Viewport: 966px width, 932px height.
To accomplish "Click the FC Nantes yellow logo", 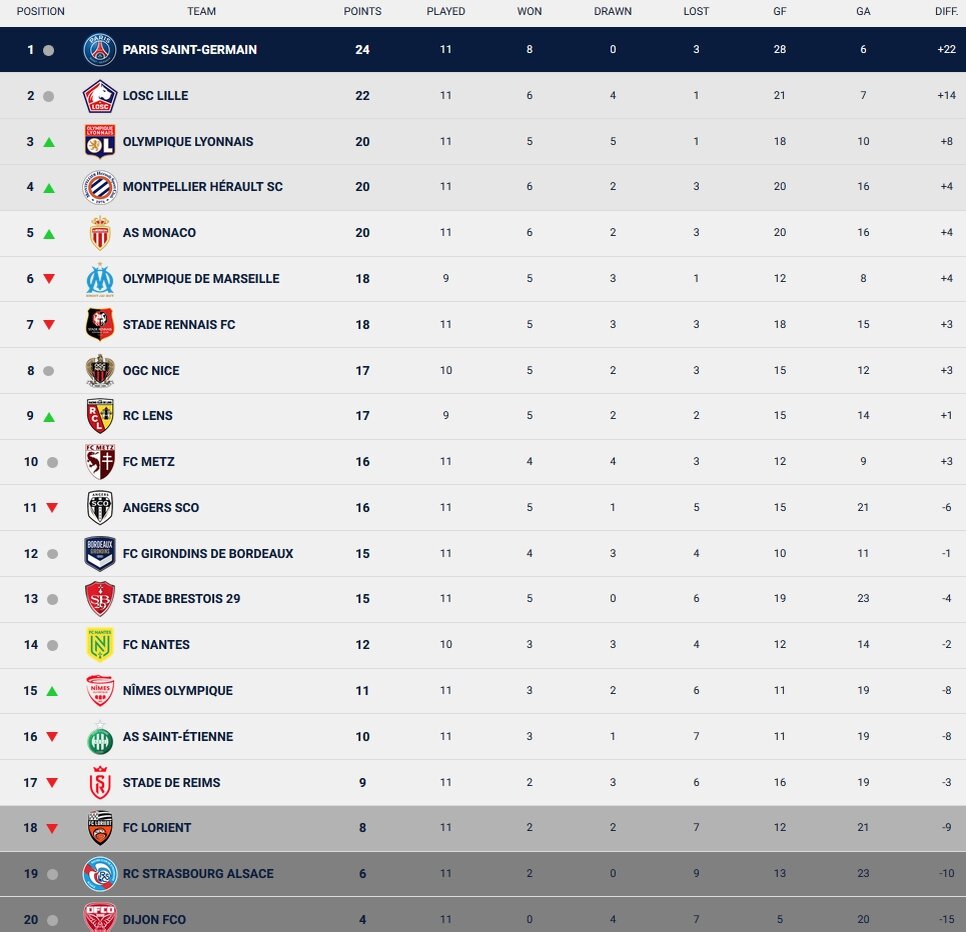I will (100, 645).
